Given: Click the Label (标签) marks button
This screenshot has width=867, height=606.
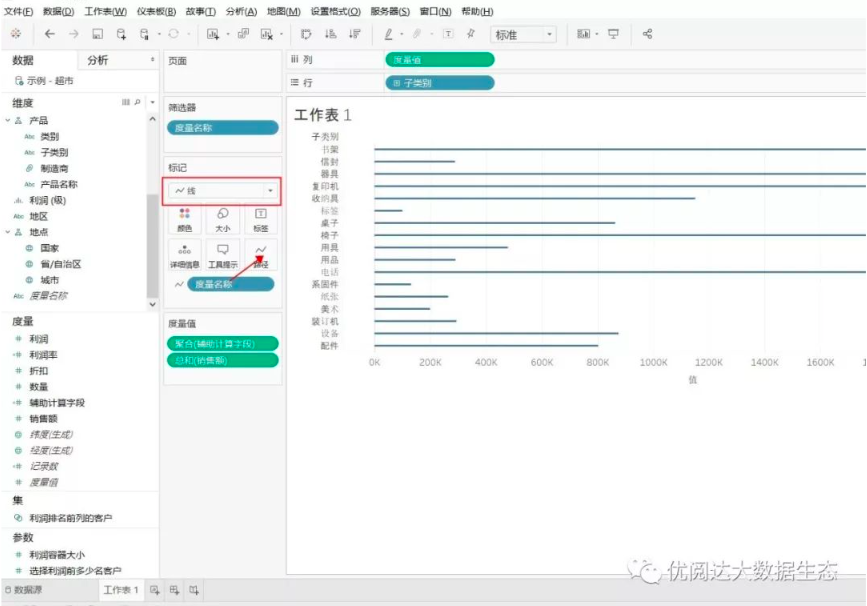Looking at the screenshot, I should 260,219.
